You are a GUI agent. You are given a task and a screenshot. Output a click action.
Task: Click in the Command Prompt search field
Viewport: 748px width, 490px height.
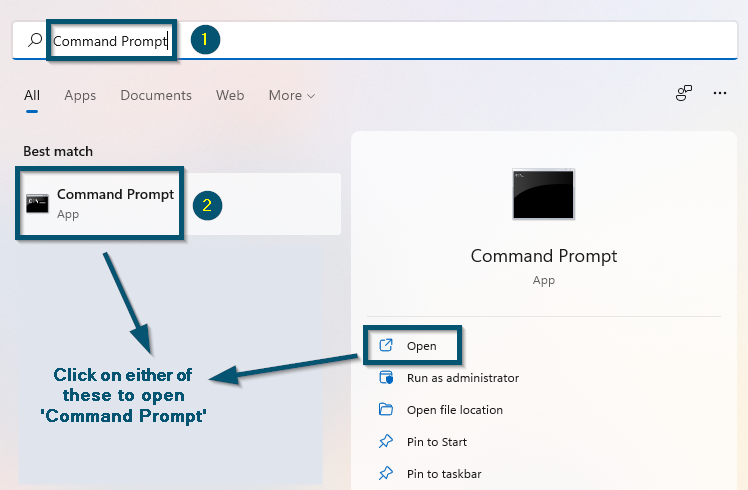[375, 41]
